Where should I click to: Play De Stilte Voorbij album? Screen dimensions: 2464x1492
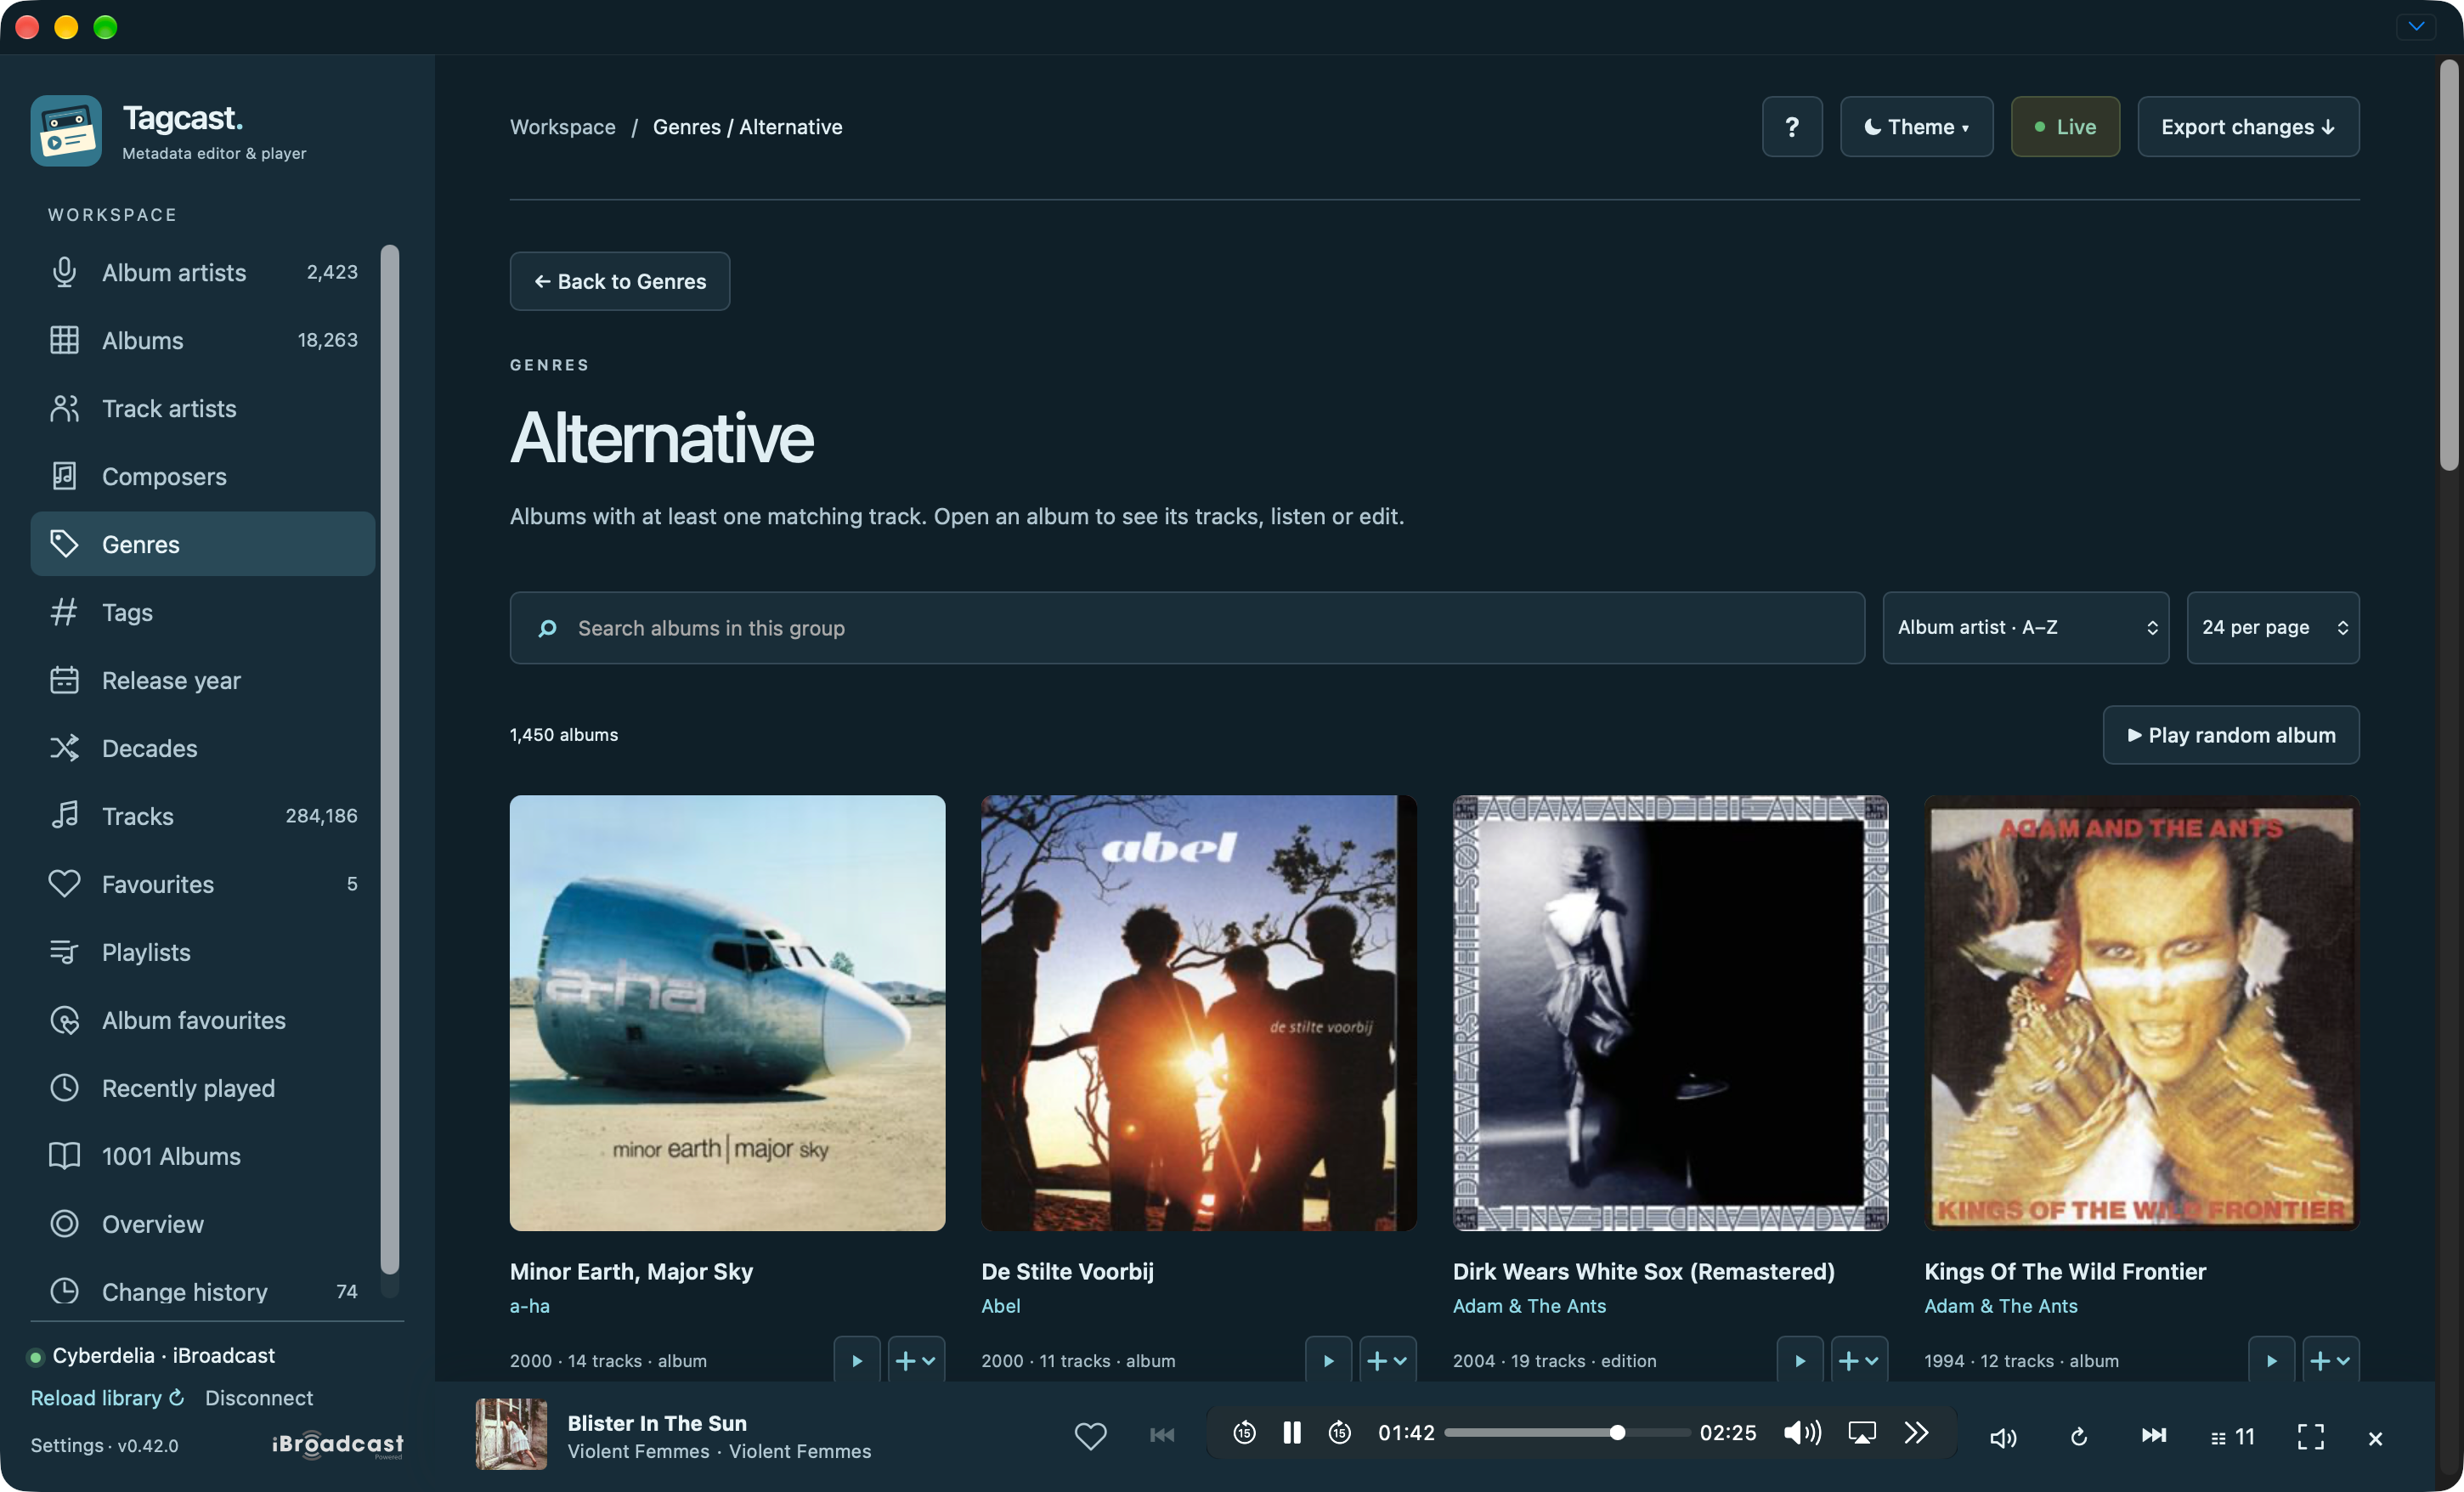(x=1328, y=1360)
